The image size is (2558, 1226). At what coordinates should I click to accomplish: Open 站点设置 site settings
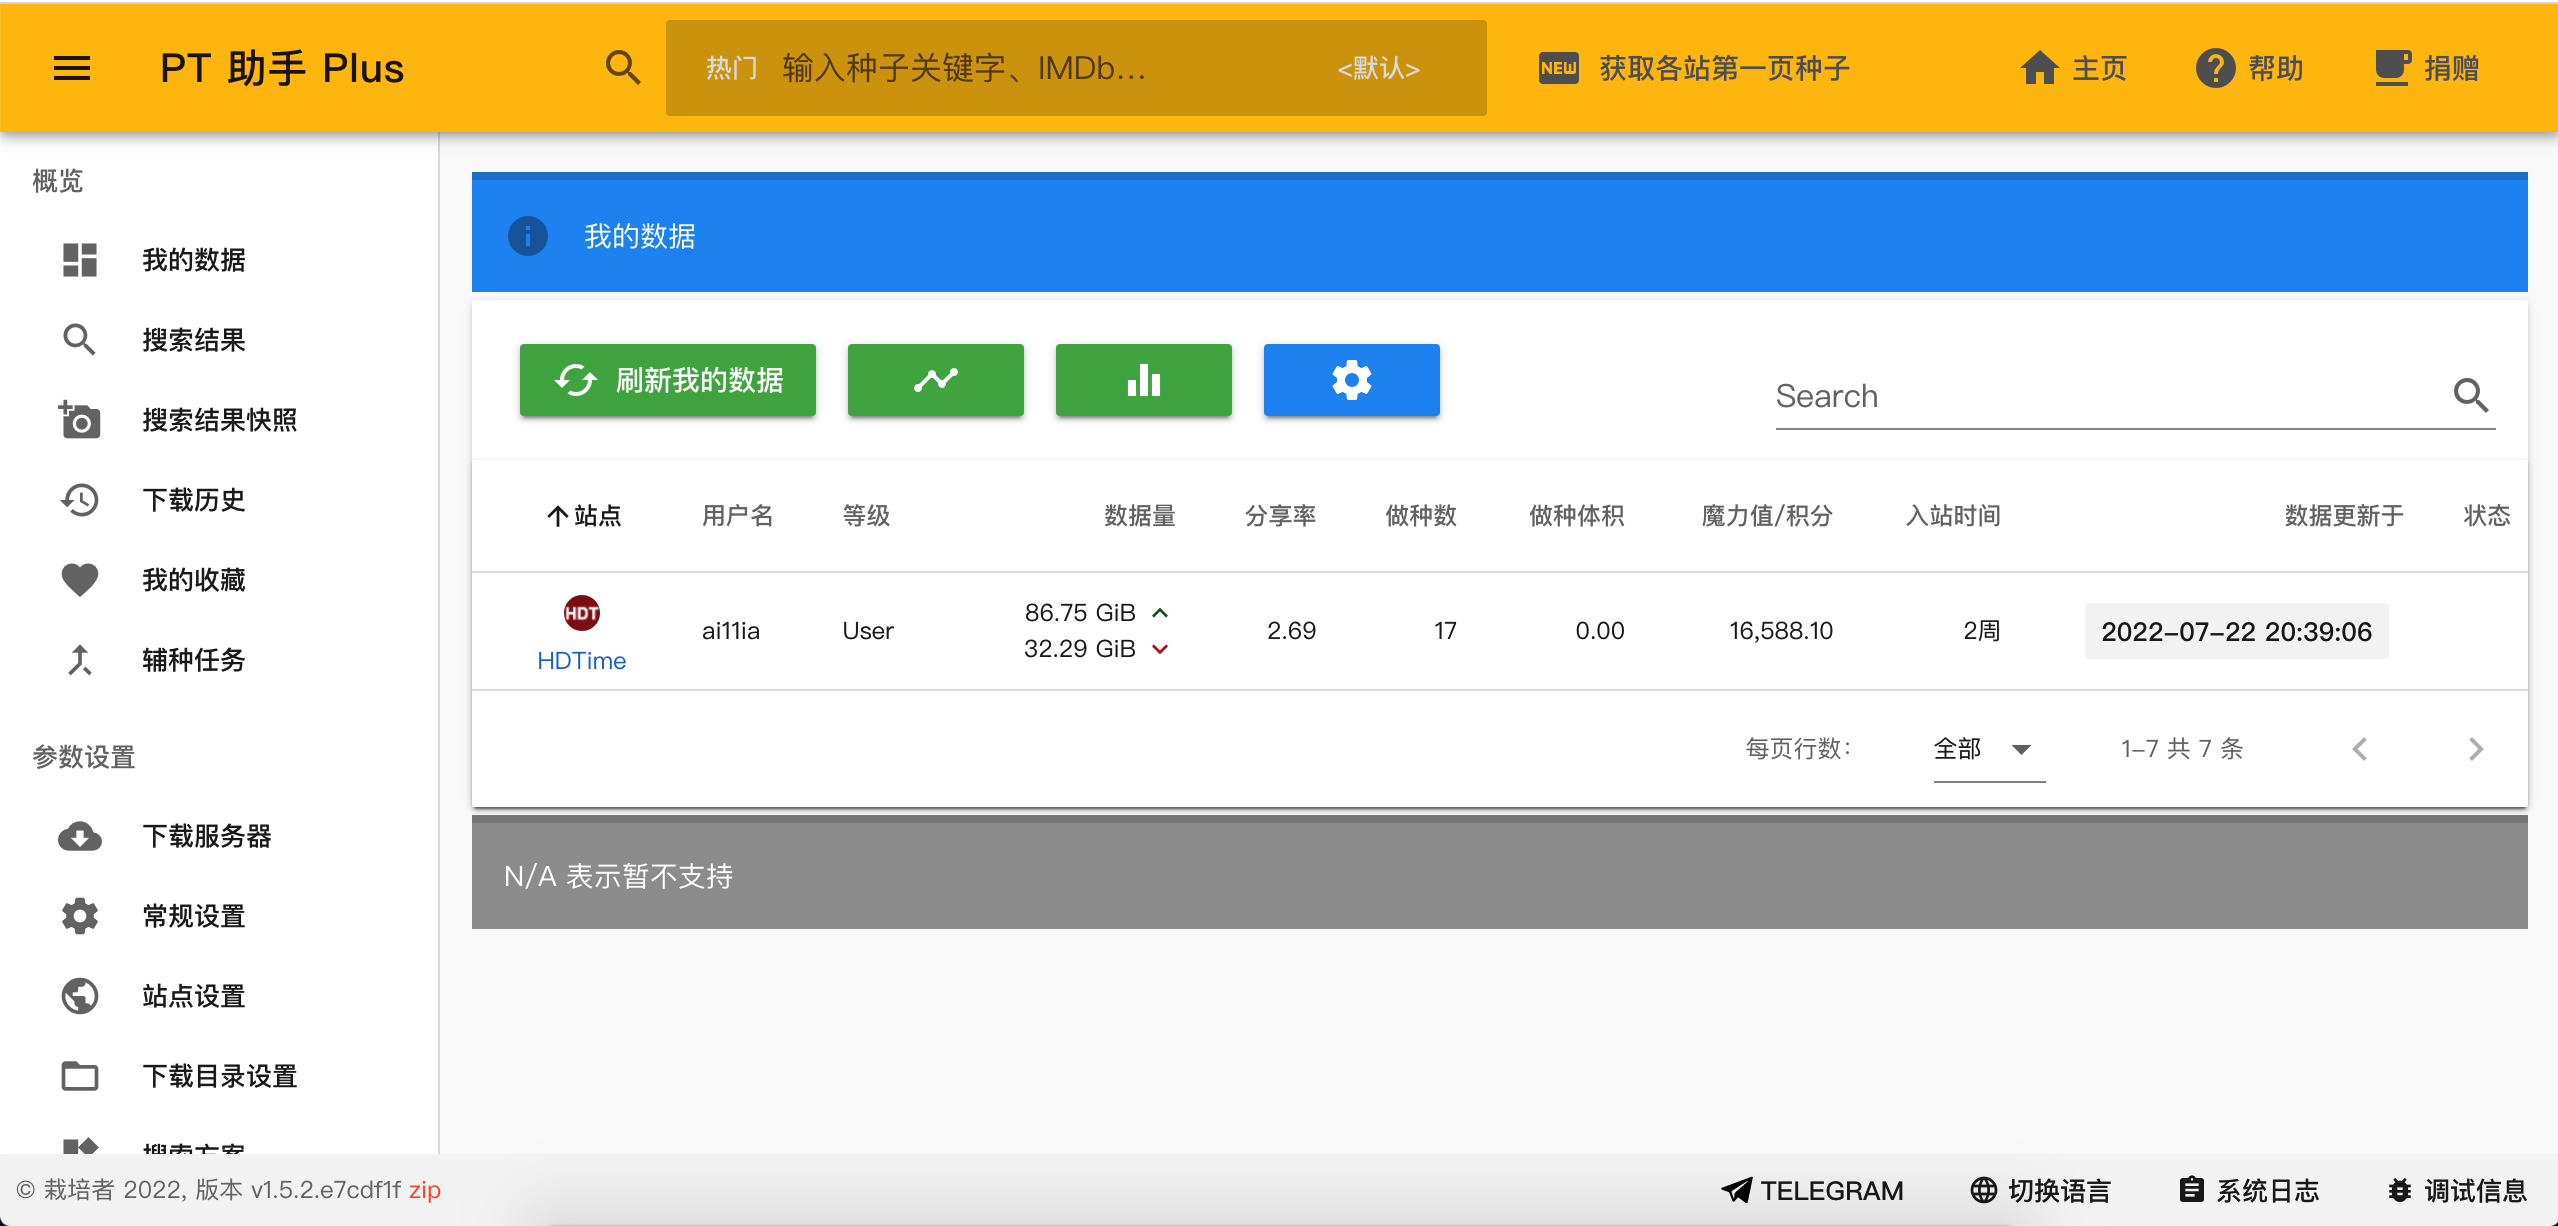219,996
